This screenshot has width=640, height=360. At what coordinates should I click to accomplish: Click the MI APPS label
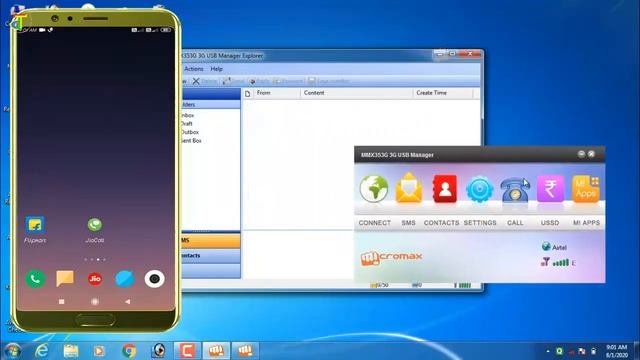click(587, 223)
